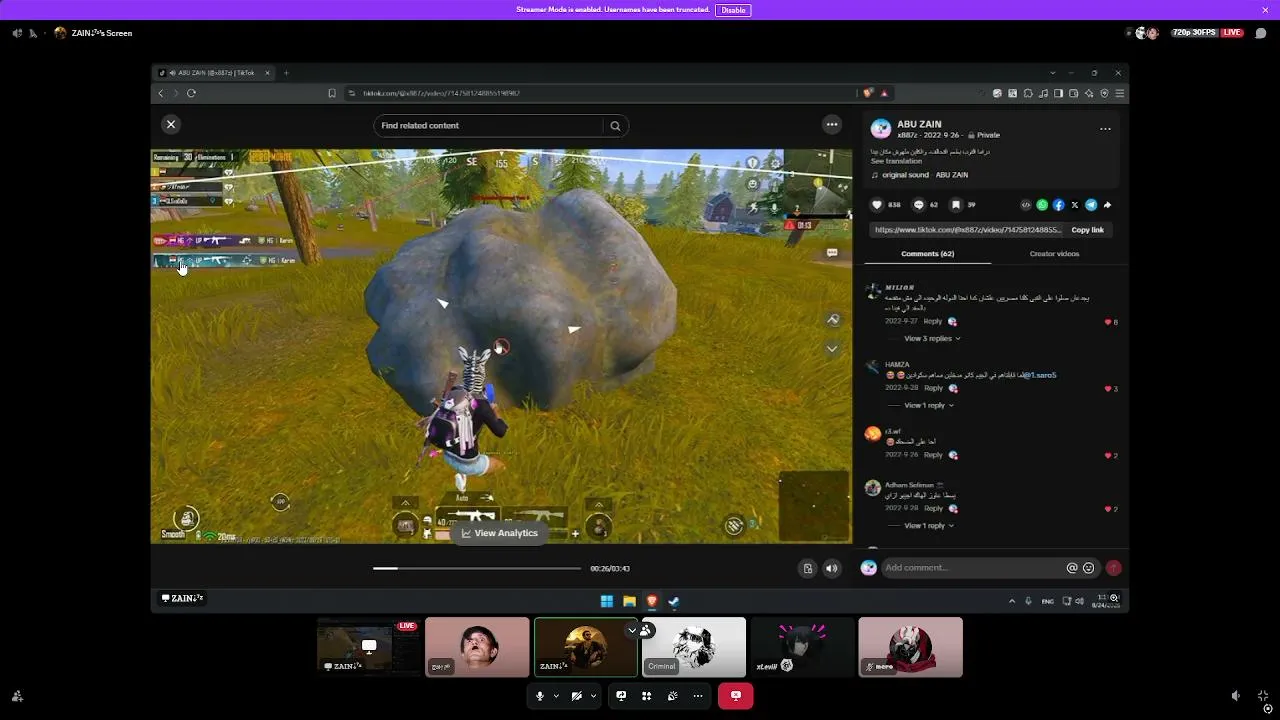This screenshot has width=1280, height=720.
Task: Like the video with the heart icon
Action: coord(877,205)
